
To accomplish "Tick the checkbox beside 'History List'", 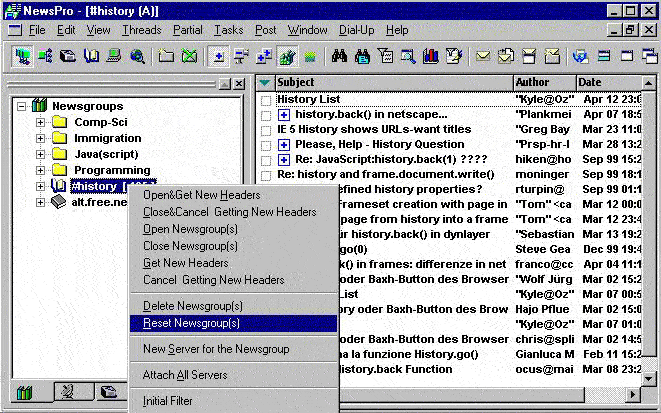I will (x=266, y=100).
